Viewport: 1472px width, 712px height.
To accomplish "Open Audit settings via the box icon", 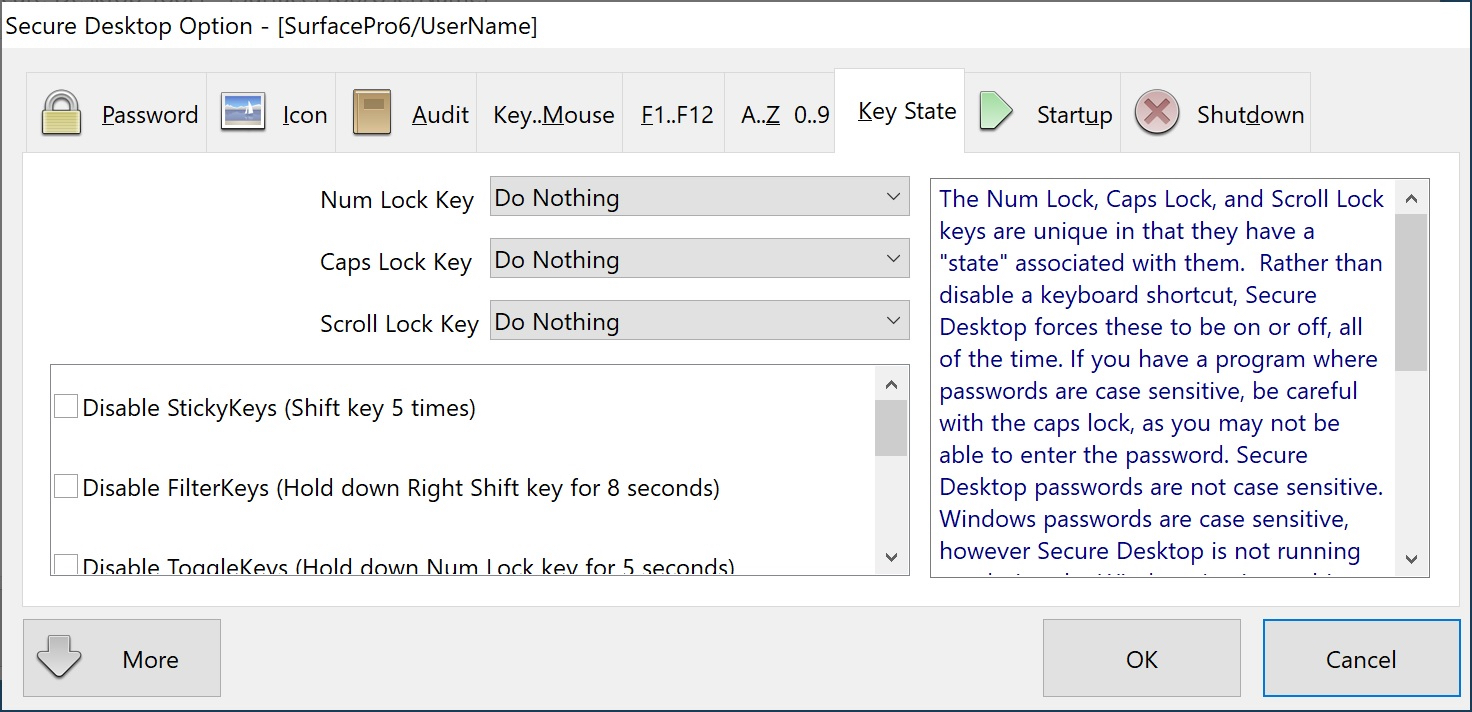I will coord(369,112).
